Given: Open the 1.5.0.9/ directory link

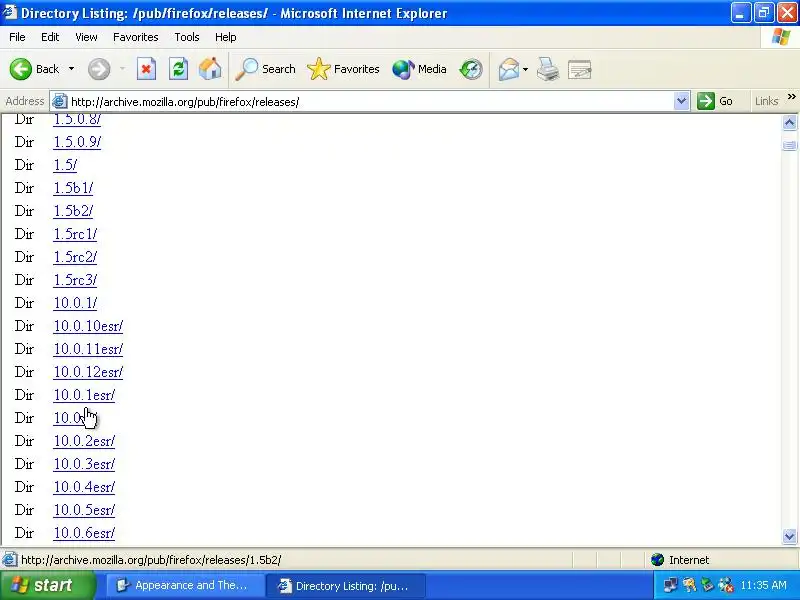Looking at the screenshot, I should click(77, 142).
